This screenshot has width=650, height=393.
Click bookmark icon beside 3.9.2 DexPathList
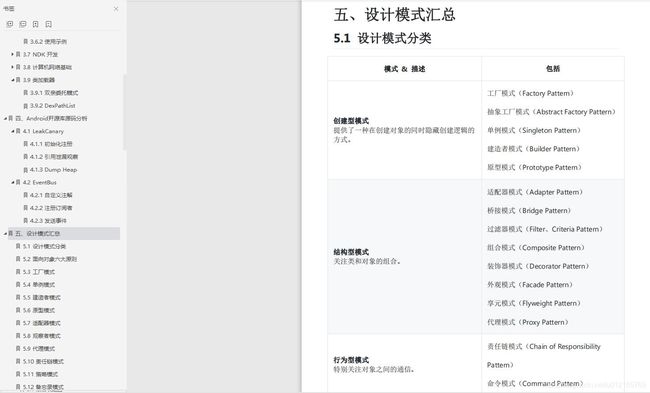pyautogui.click(x=26, y=106)
